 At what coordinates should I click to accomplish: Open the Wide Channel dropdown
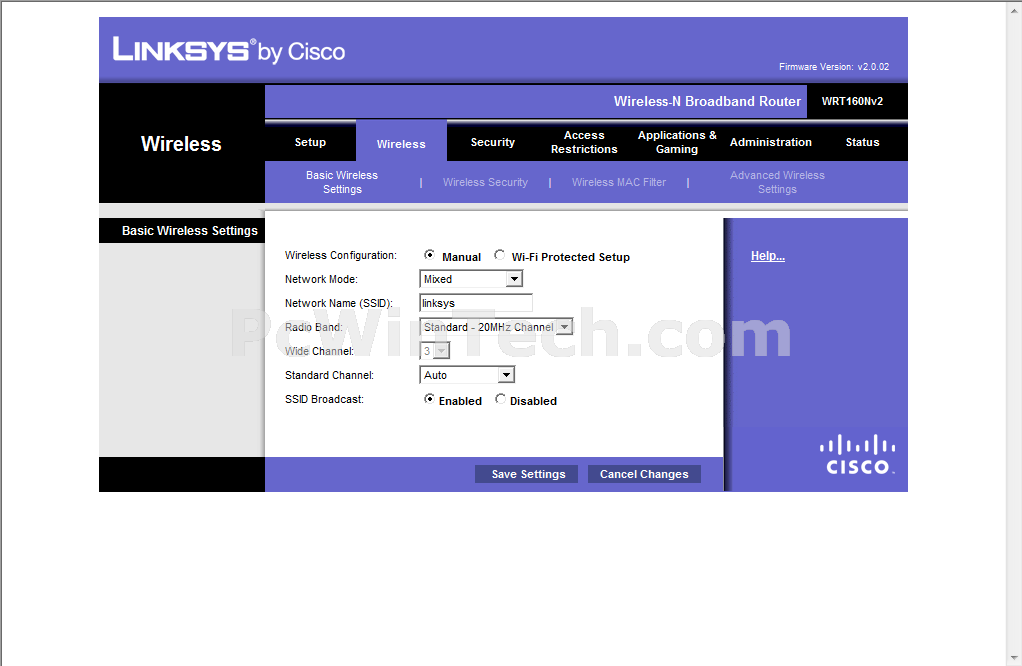(435, 351)
